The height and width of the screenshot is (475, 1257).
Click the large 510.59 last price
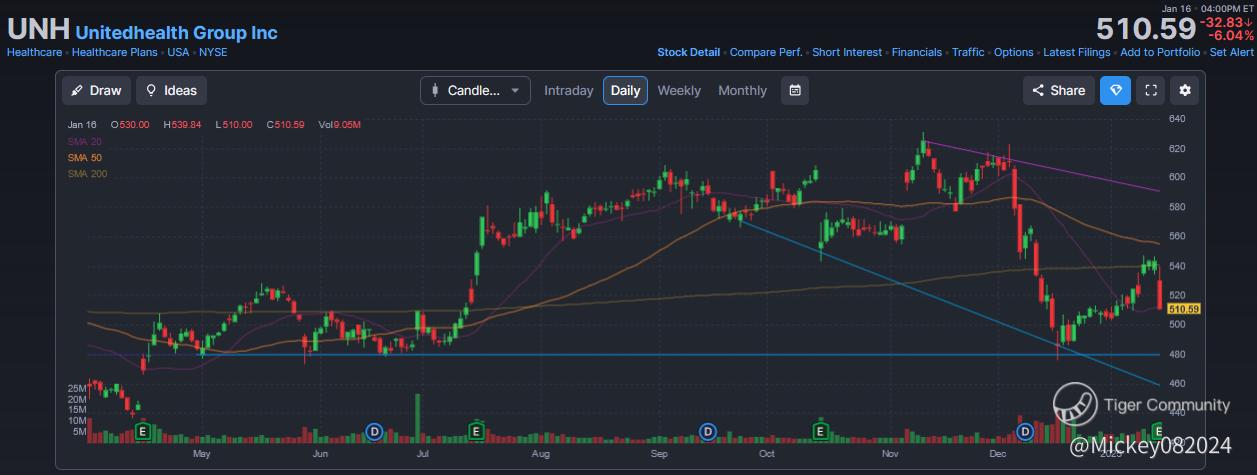(1145, 28)
